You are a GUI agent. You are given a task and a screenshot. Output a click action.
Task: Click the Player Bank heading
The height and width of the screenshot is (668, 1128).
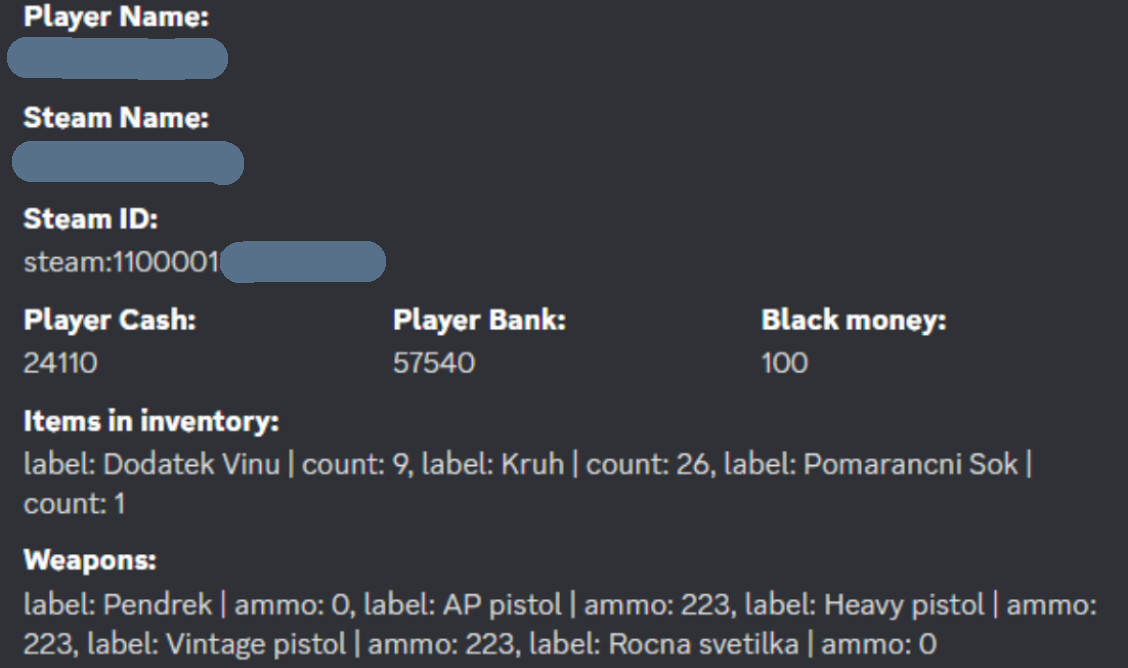pos(479,320)
